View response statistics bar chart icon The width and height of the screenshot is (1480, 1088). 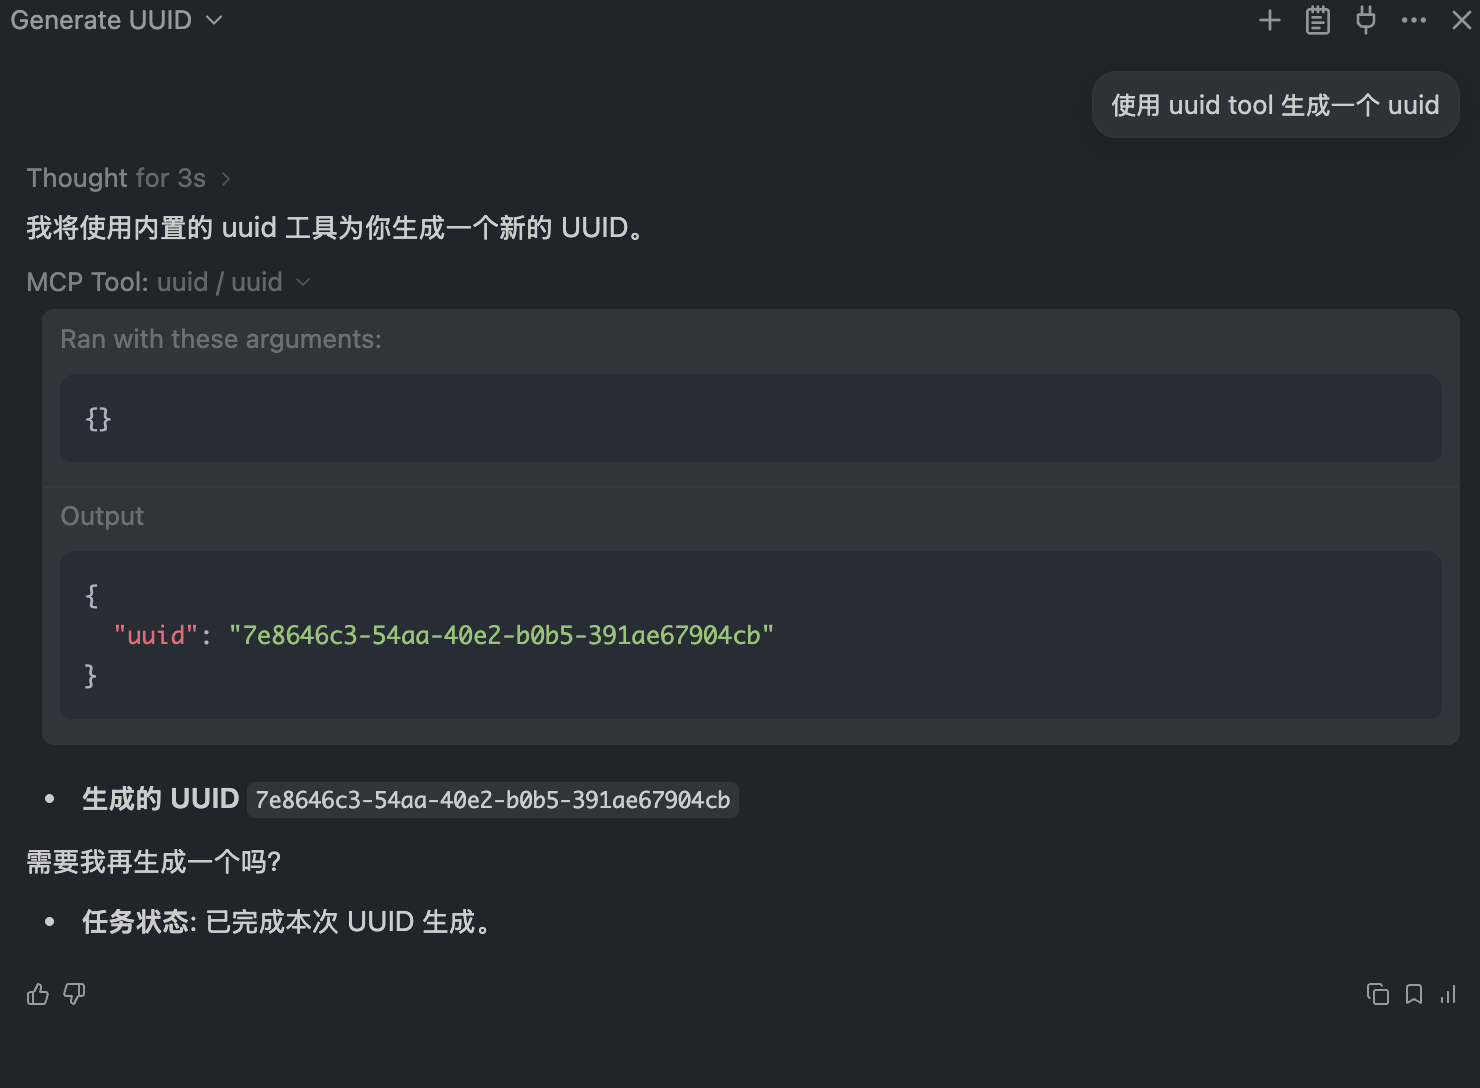tap(1448, 994)
